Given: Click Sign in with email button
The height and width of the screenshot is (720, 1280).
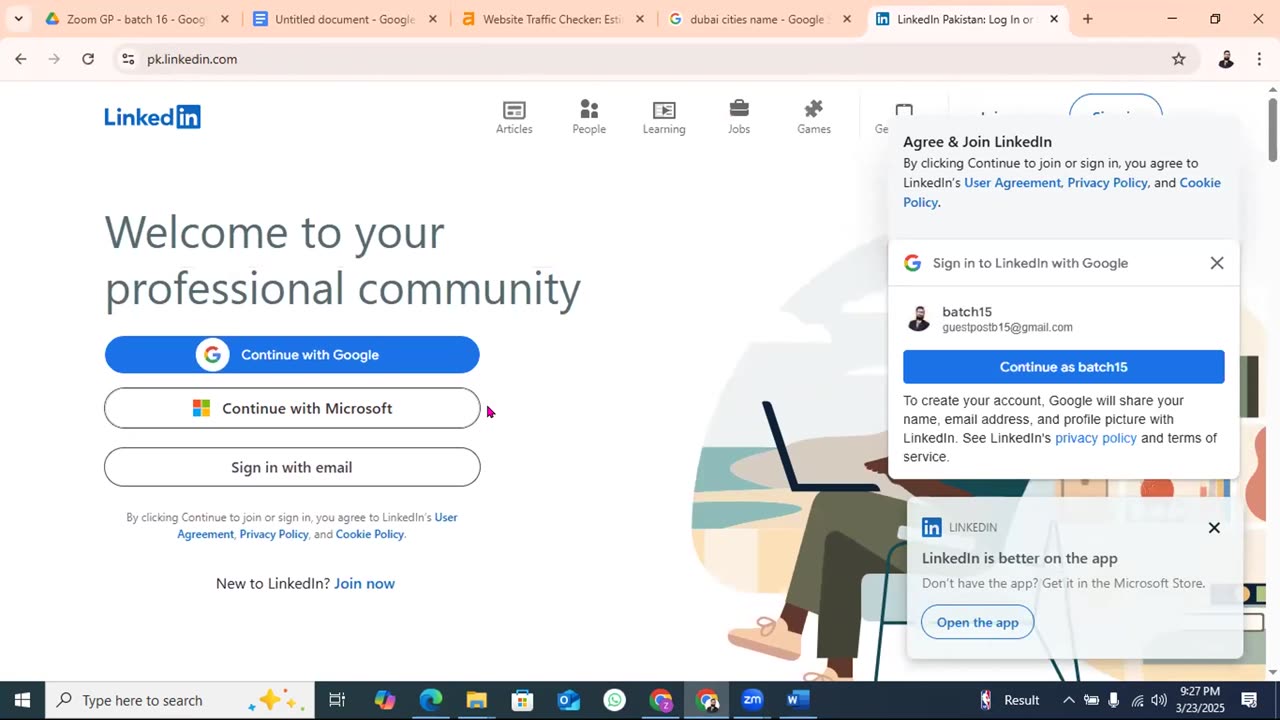Looking at the screenshot, I should tap(292, 467).
